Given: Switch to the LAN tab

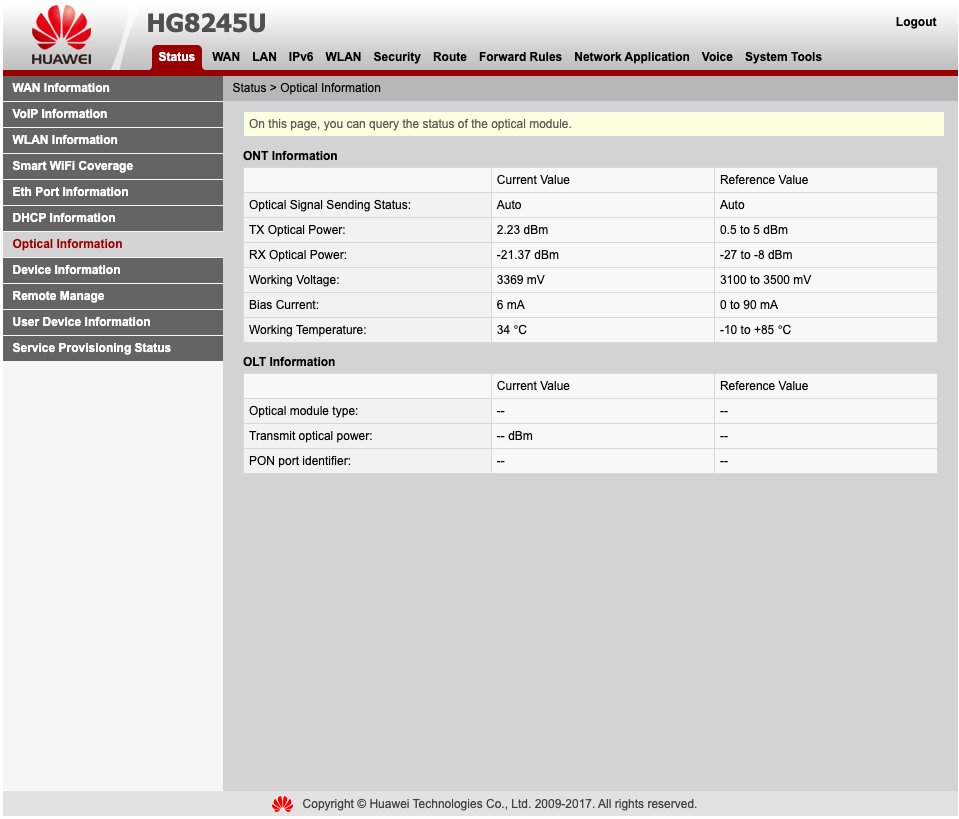Looking at the screenshot, I should (264, 57).
